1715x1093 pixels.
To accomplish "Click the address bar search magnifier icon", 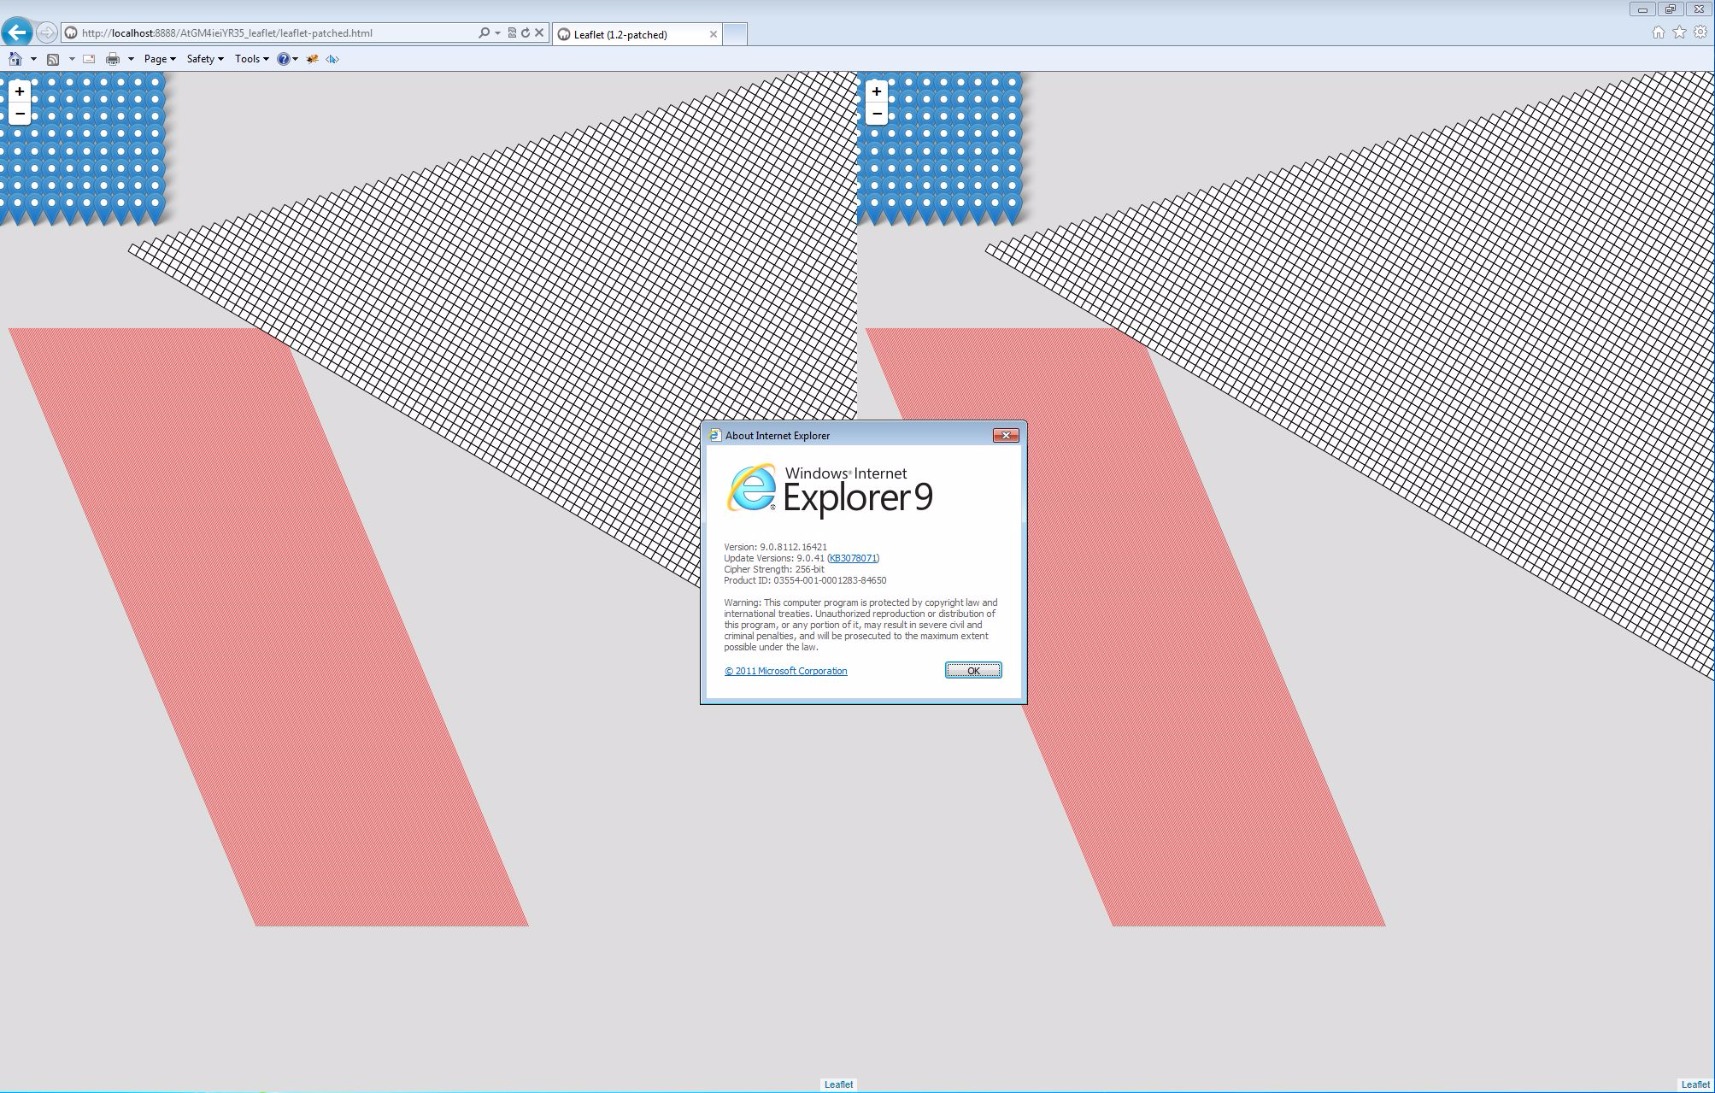I will [484, 33].
